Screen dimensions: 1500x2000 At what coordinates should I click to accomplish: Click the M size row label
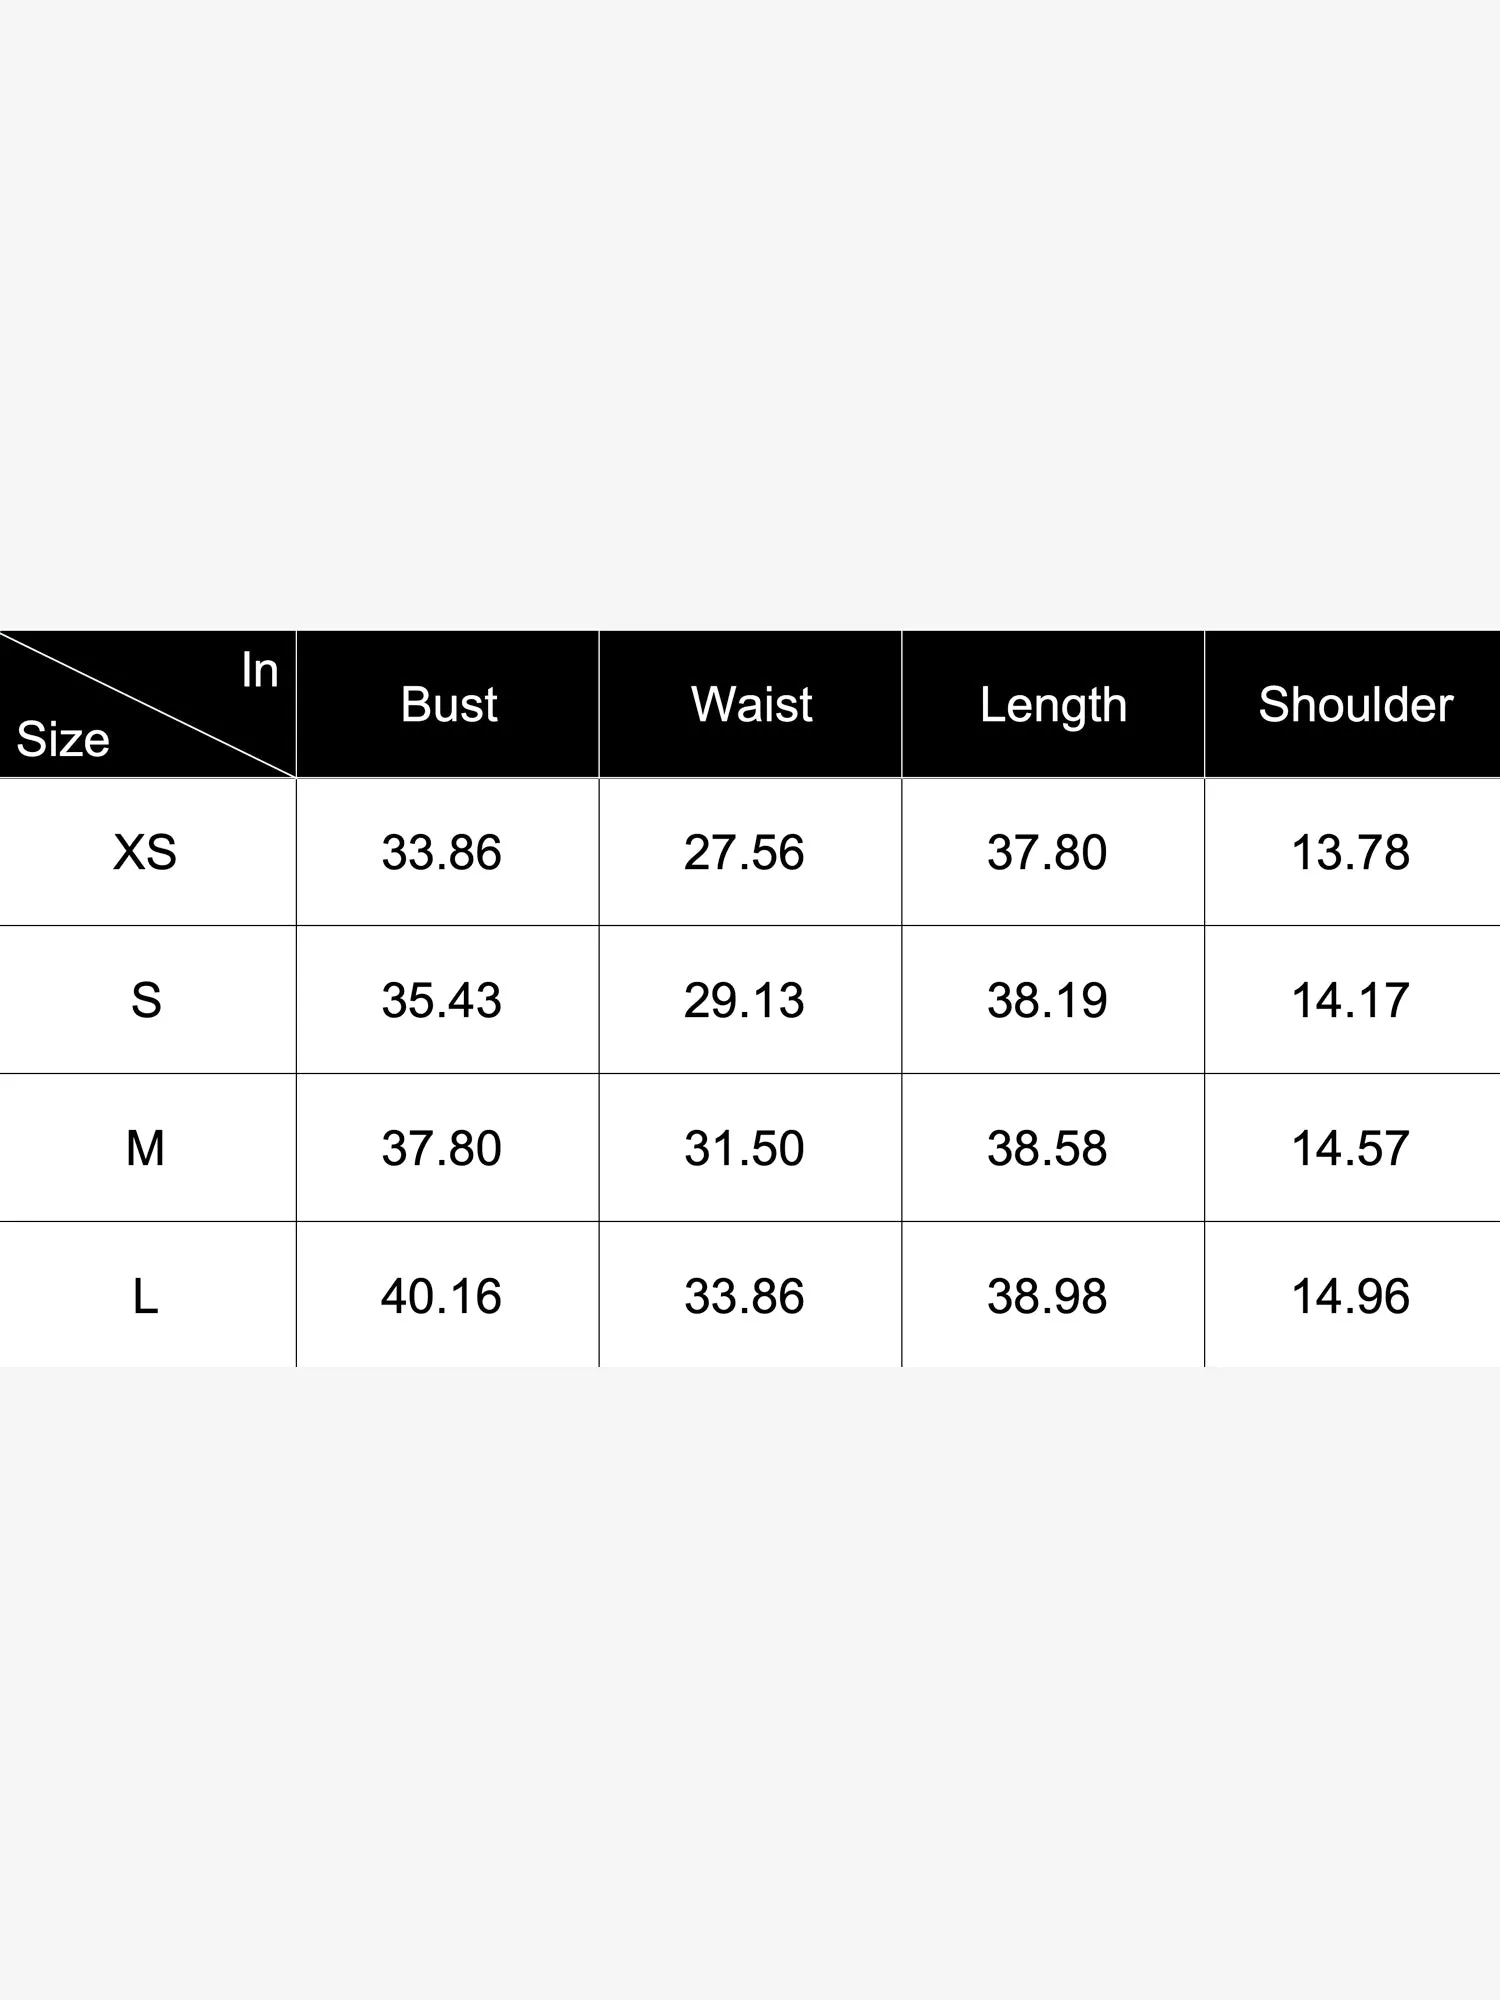(145, 1148)
